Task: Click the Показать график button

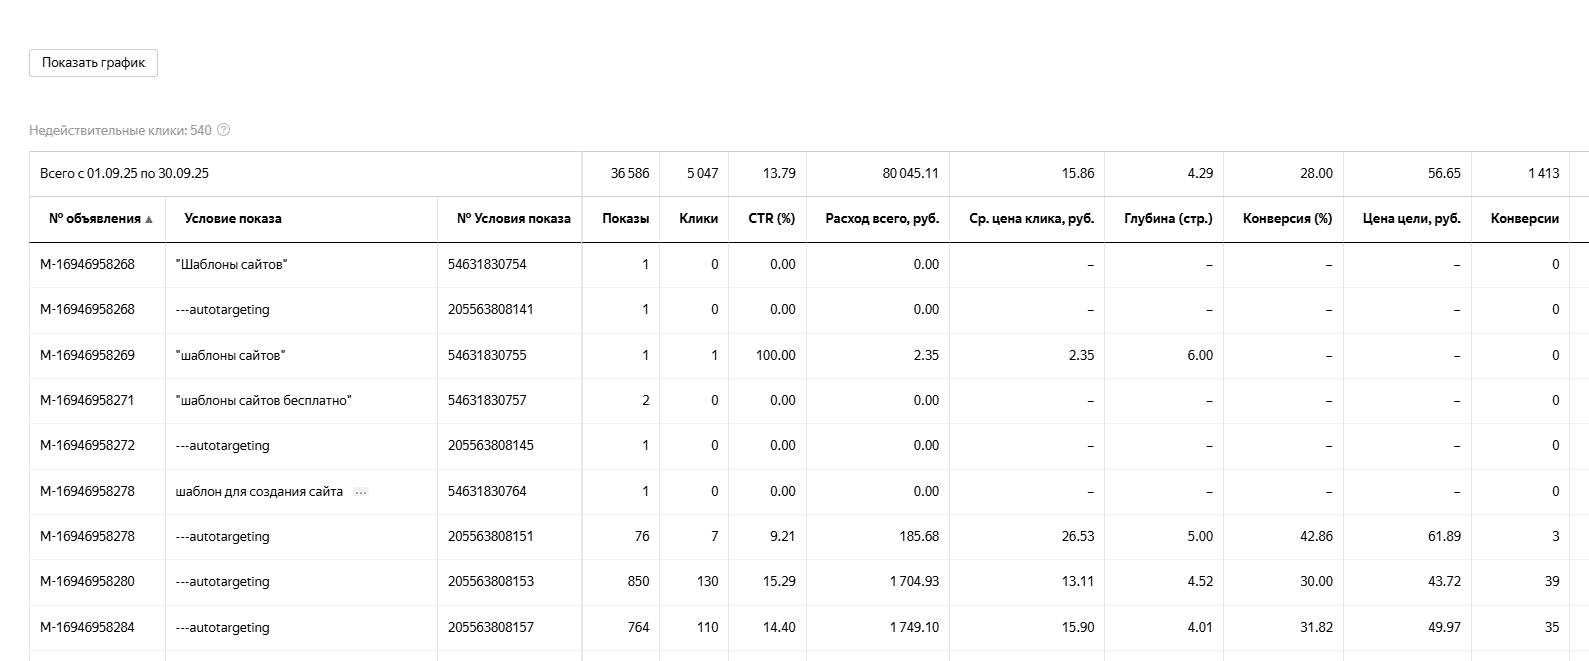Action: [x=93, y=63]
